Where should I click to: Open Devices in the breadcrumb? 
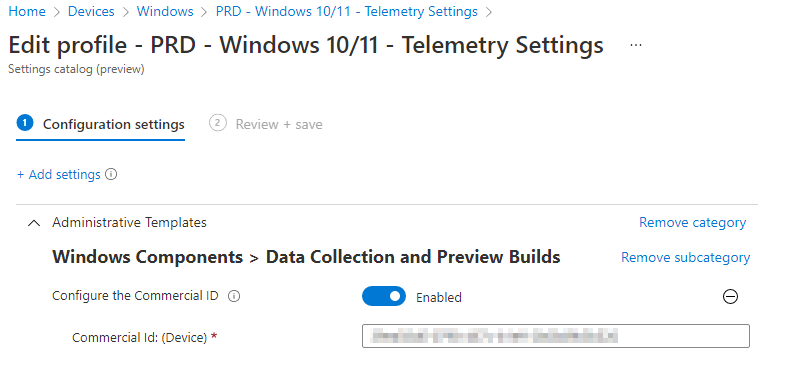point(91,11)
